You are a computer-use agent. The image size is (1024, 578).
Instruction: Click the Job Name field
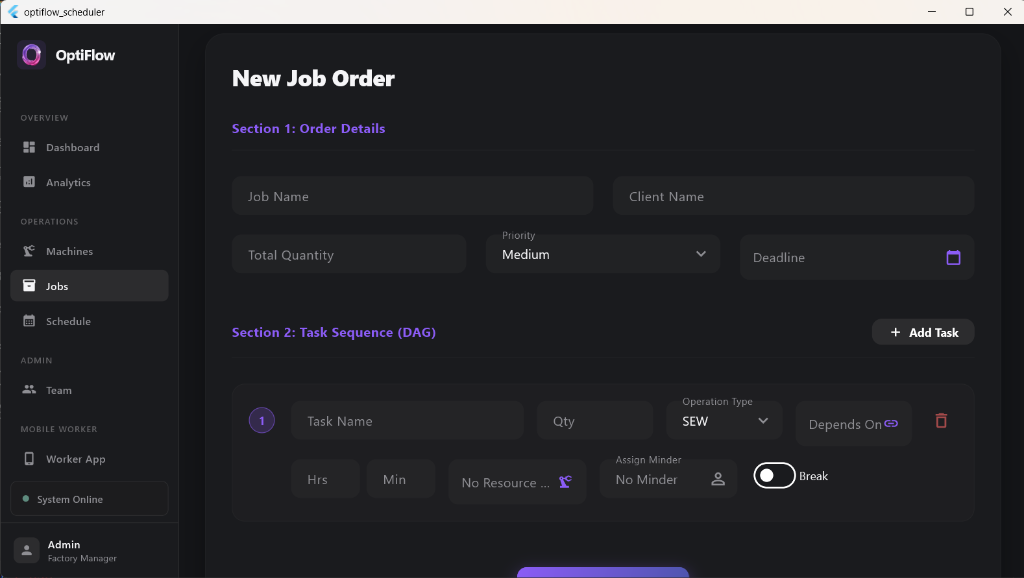click(x=412, y=196)
